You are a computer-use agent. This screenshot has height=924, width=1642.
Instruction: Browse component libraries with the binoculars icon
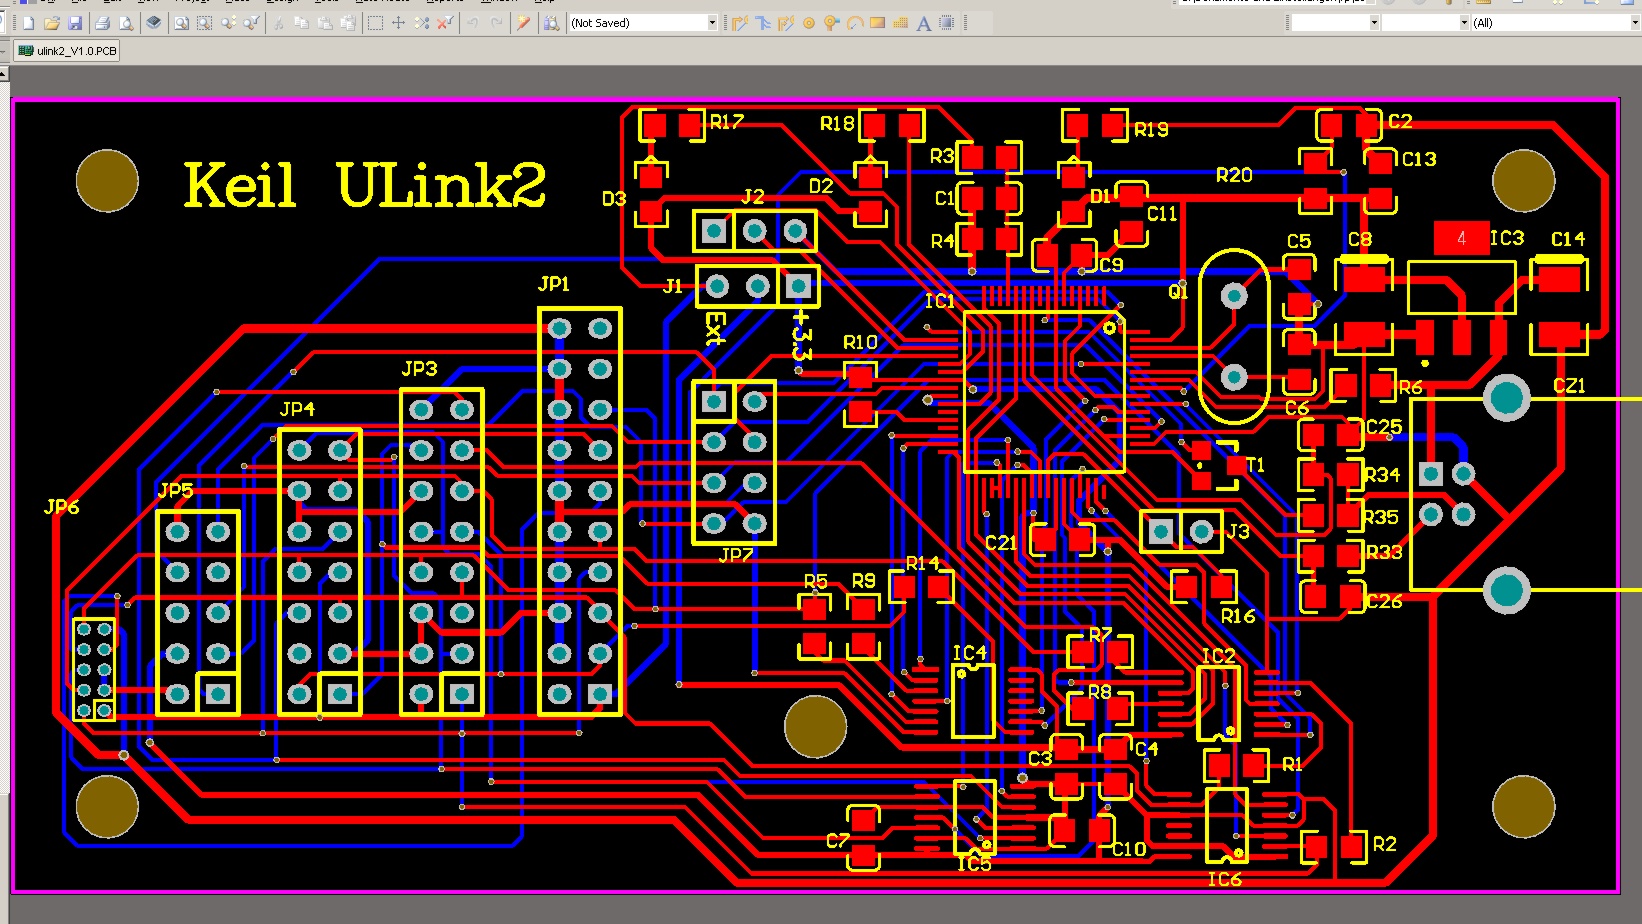click(551, 23)
